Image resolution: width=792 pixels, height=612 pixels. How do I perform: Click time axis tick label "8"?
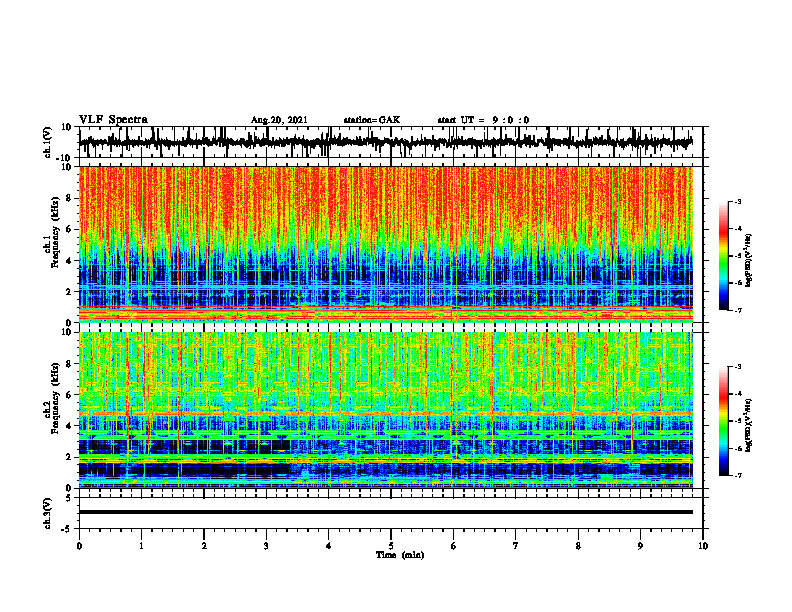[578, 546]
